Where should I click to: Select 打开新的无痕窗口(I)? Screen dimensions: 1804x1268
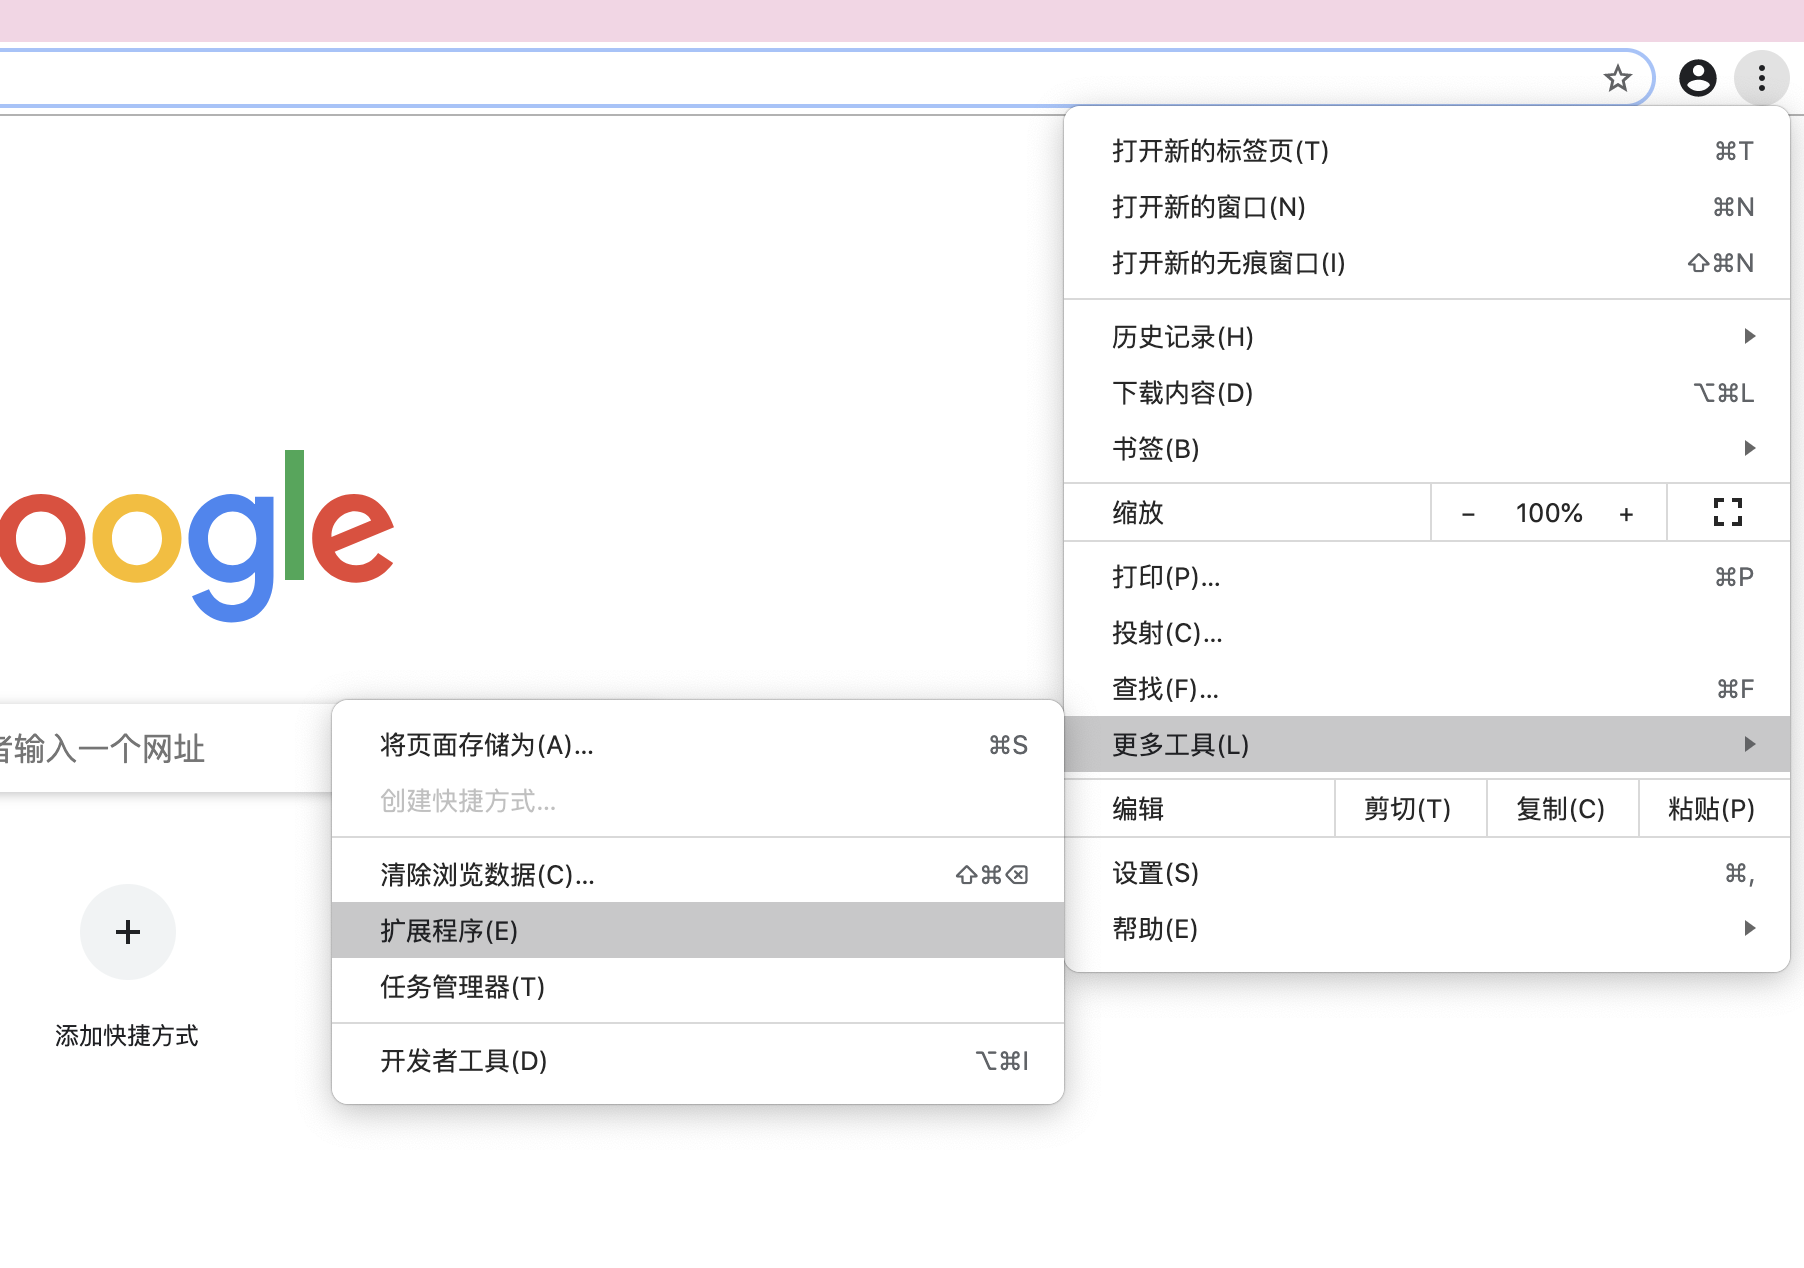[1228, 263]
